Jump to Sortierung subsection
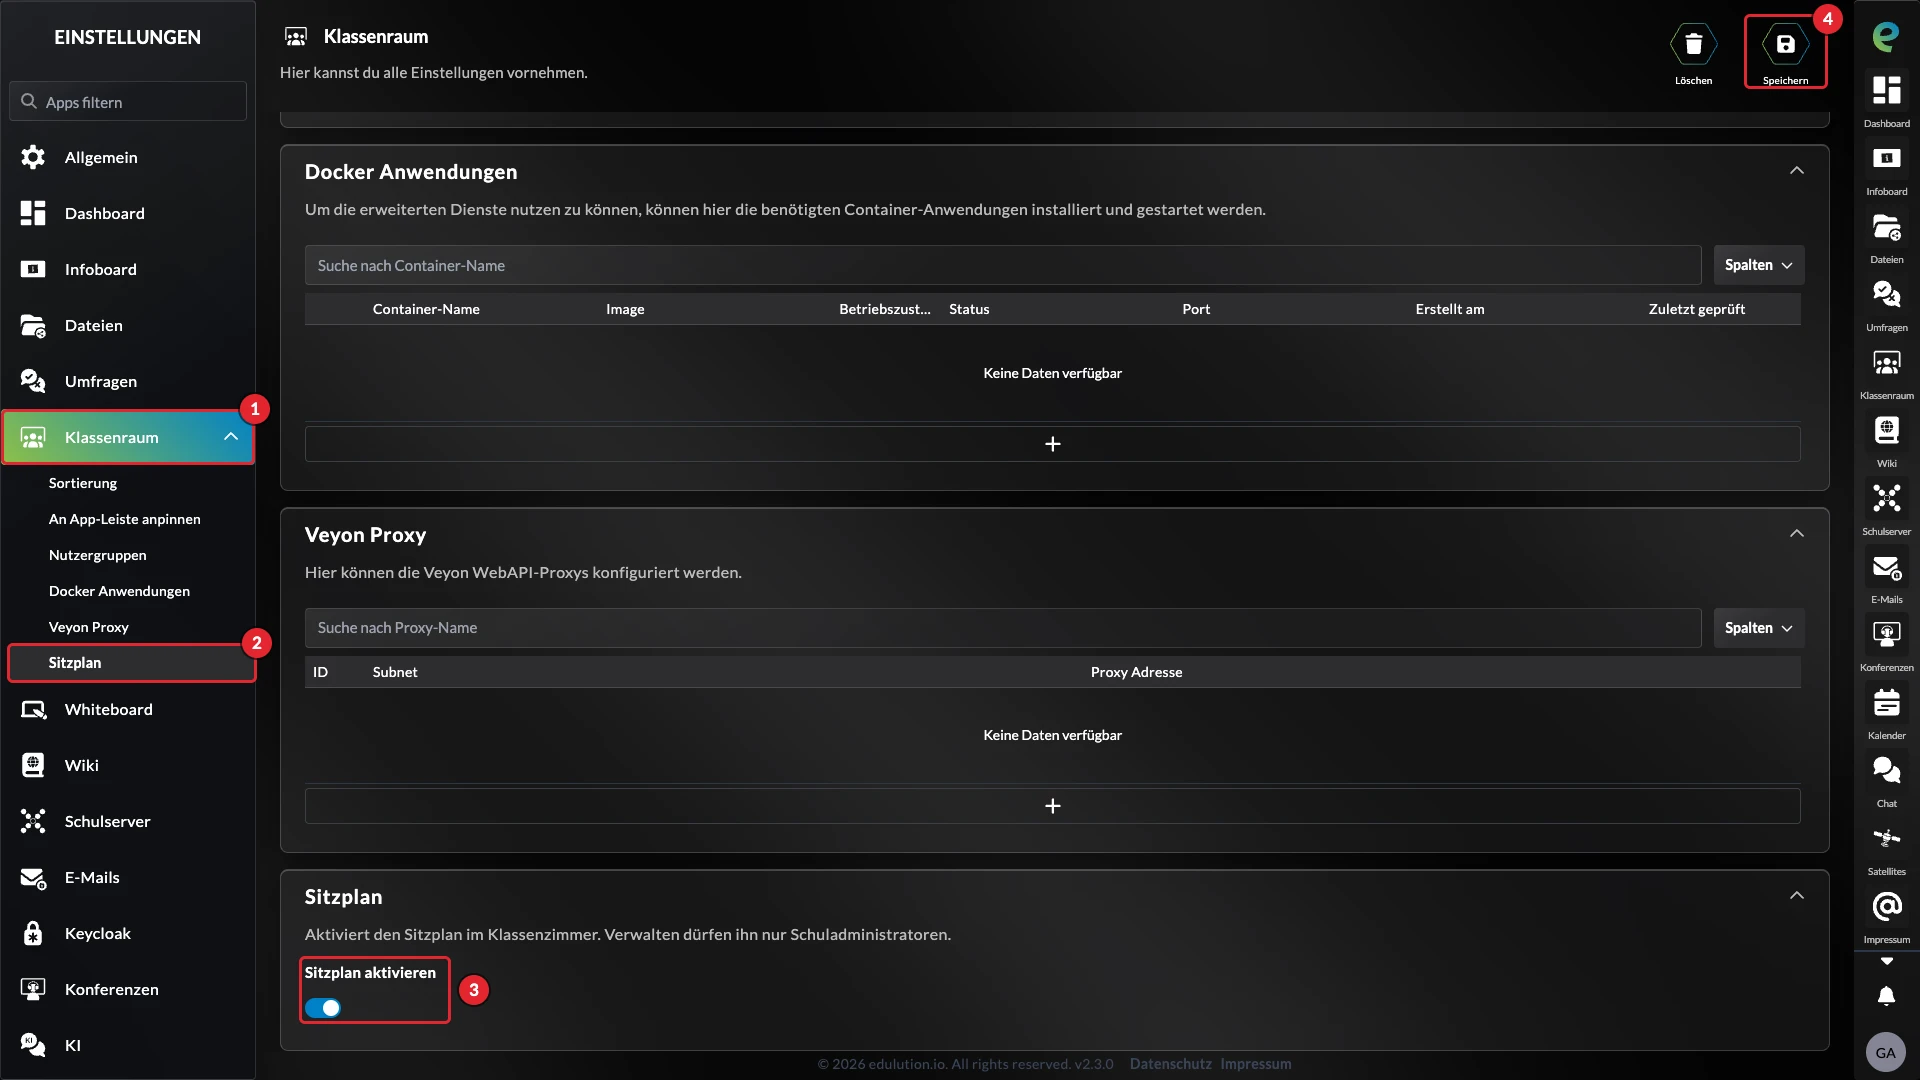This screenshot has width=1920, height=1080. (x=83, y=483)
